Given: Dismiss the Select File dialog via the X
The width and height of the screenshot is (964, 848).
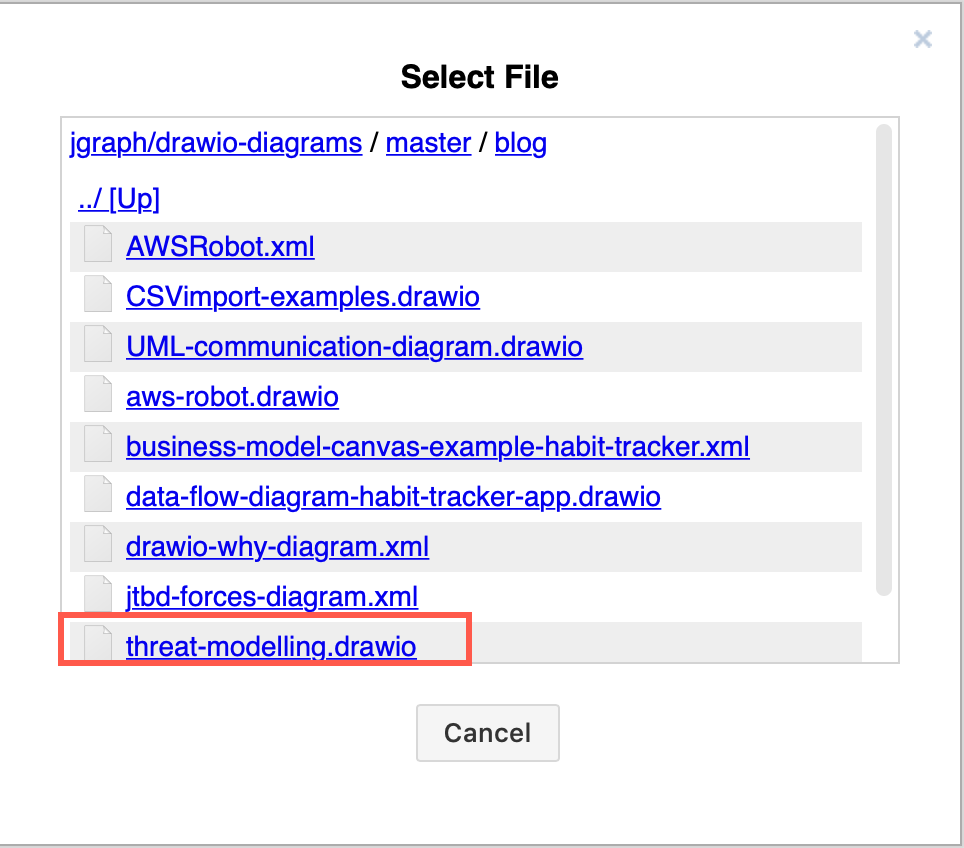Looking at the screenshot, I should pos(922,39).
